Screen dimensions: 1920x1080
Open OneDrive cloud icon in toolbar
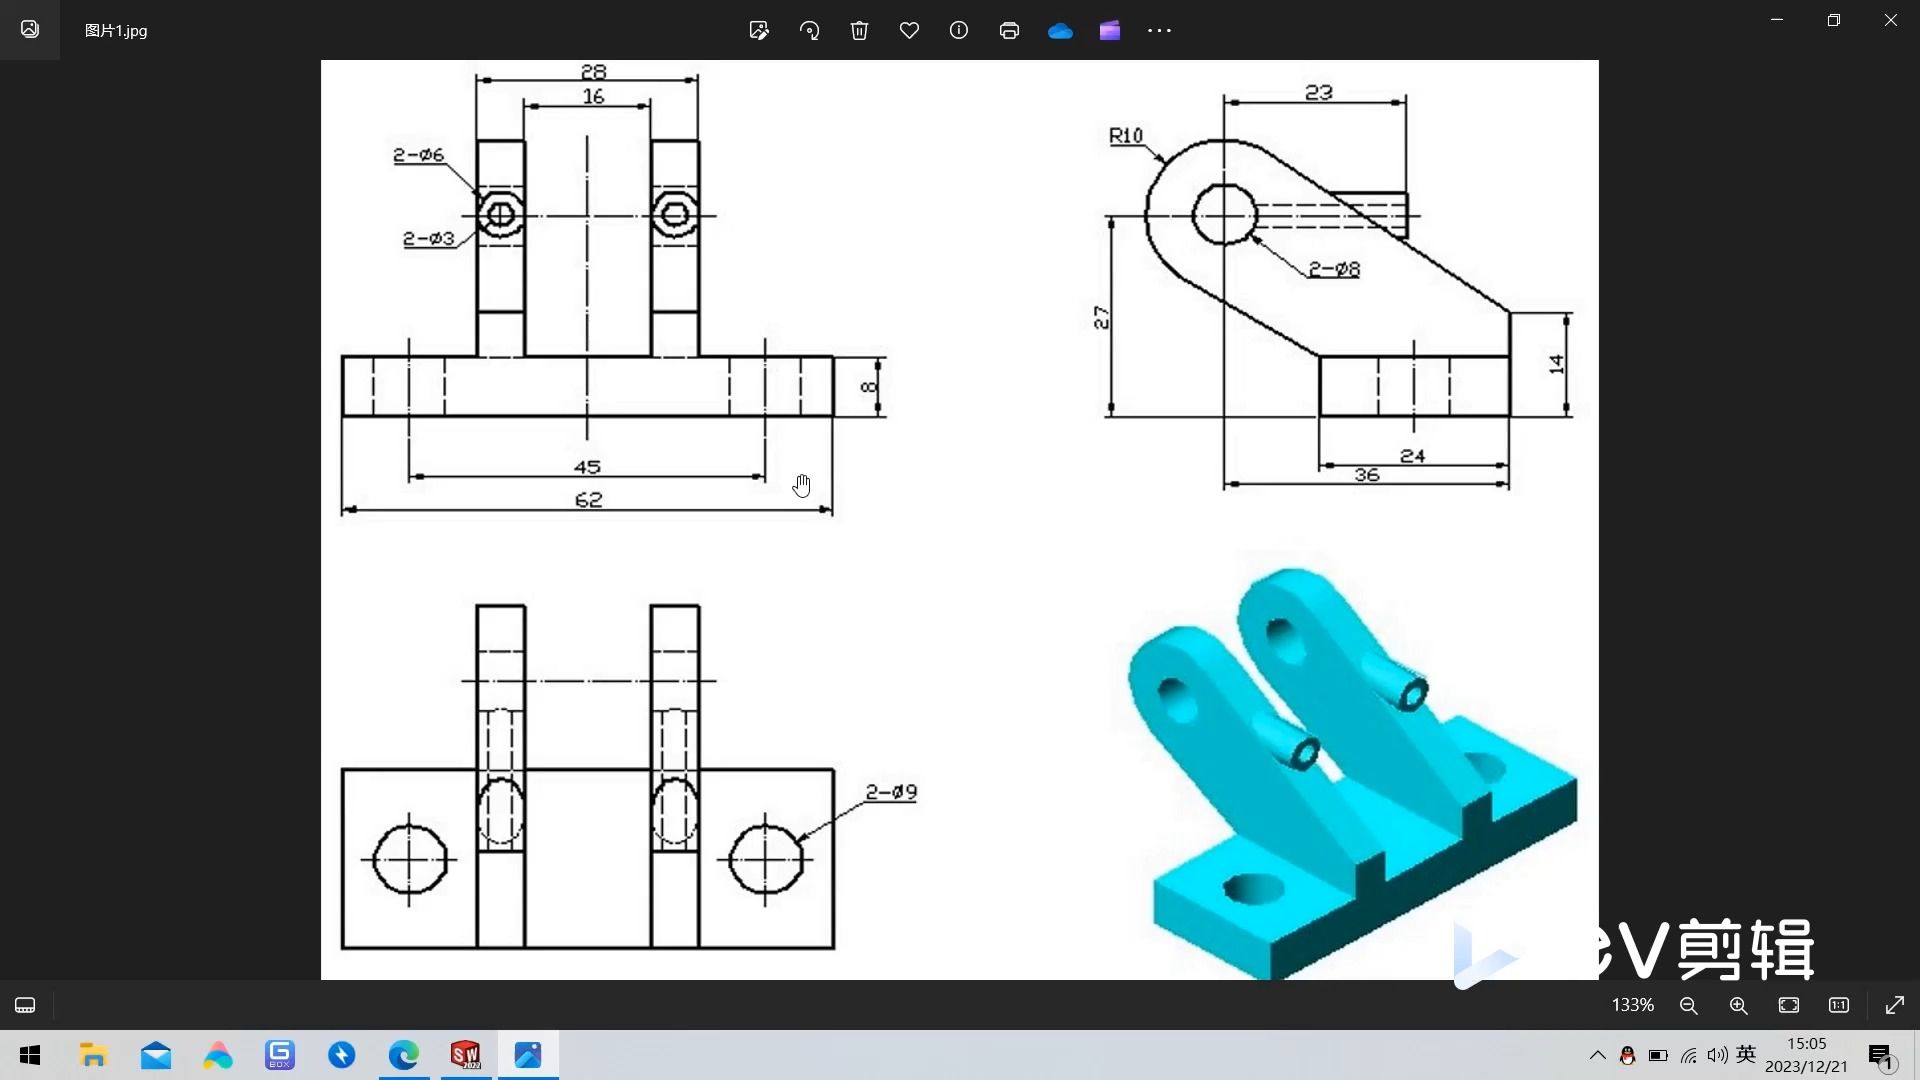point(1060,31)
